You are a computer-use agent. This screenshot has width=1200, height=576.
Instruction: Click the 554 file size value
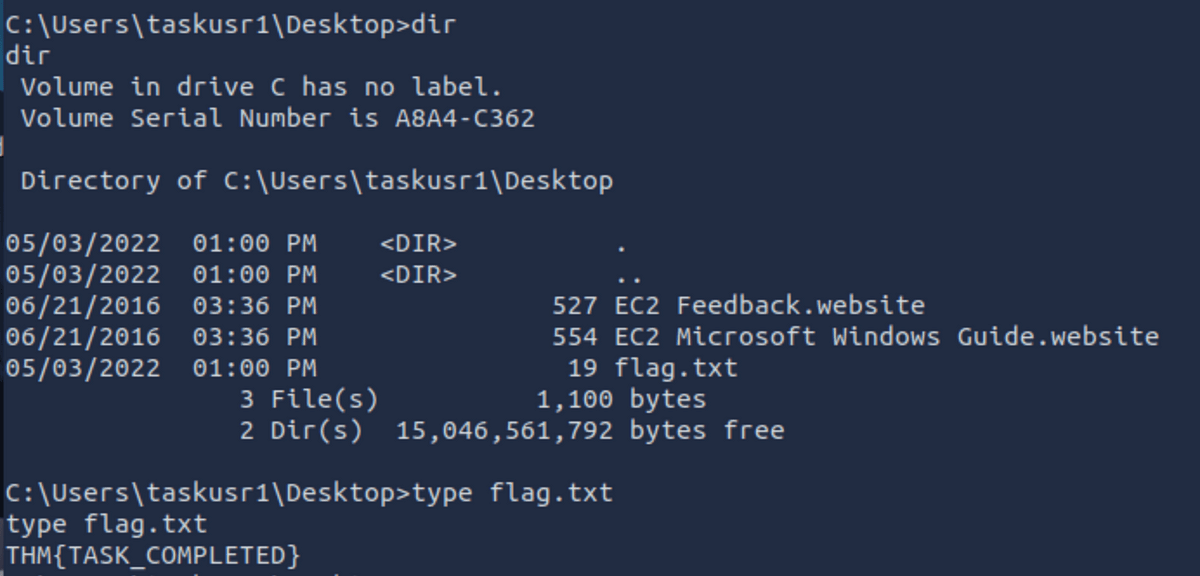point(574,336)
